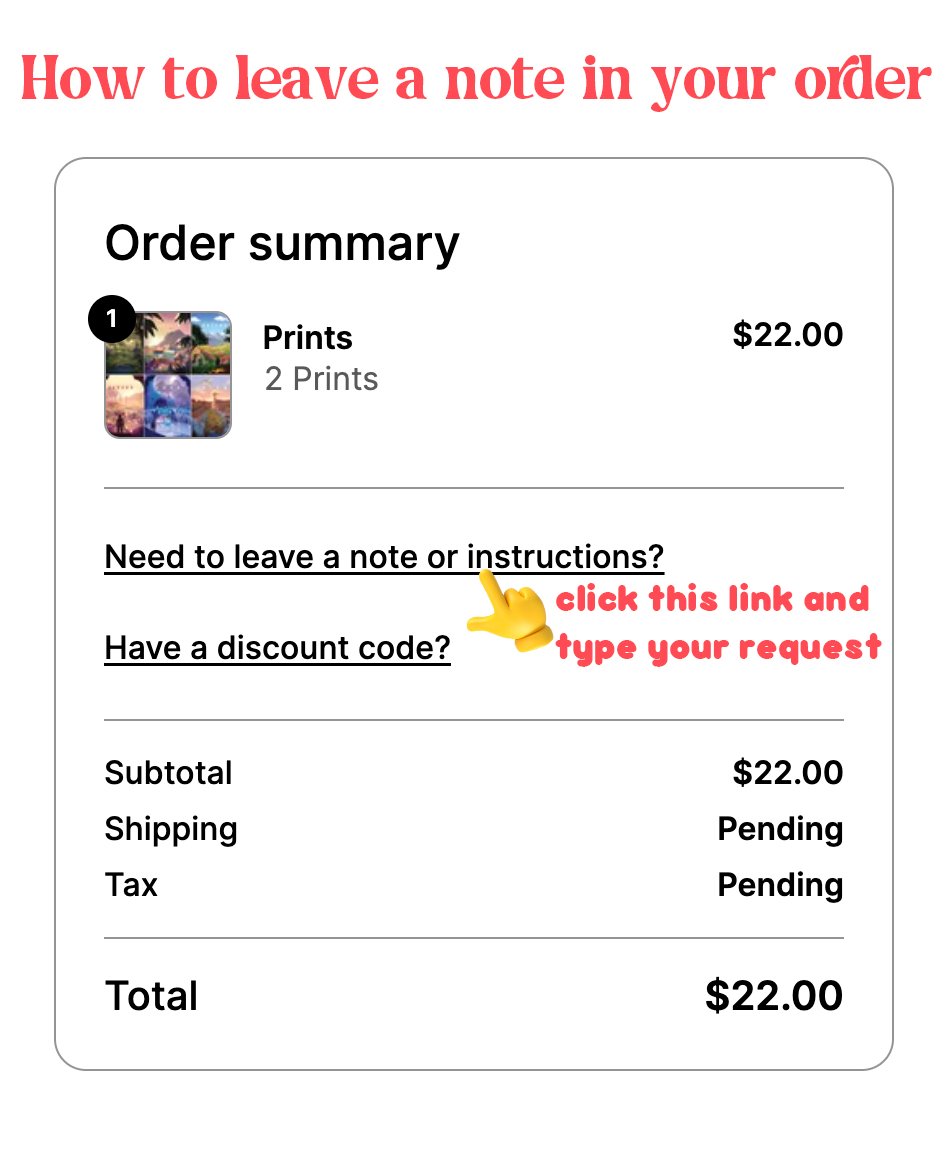Click the Subtotal label
Screen dimensions: 952x1156
coord(168,773)
